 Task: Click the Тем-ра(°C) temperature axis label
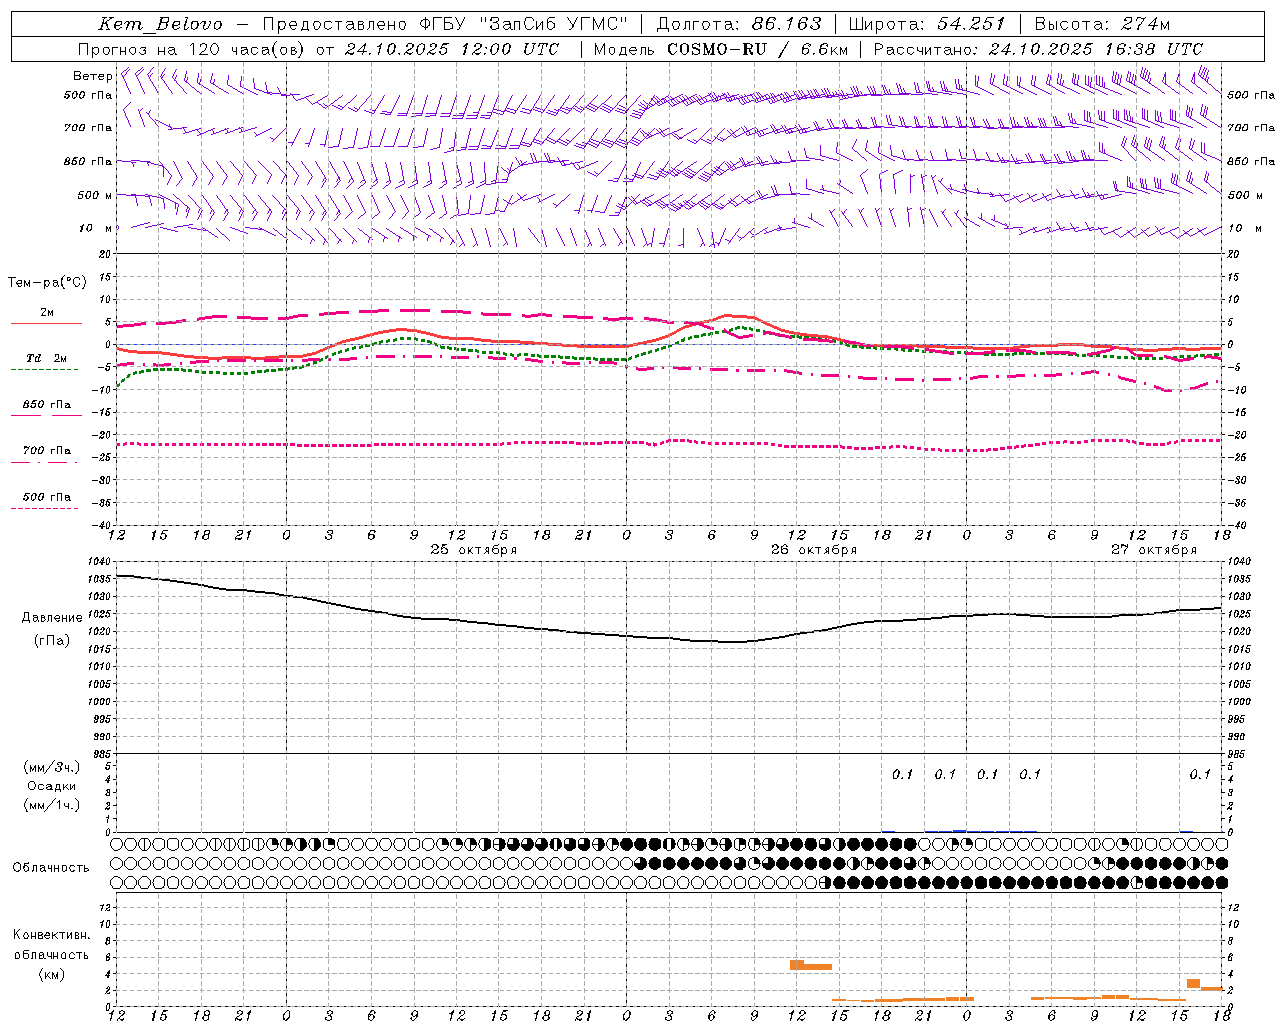(47, 283)
